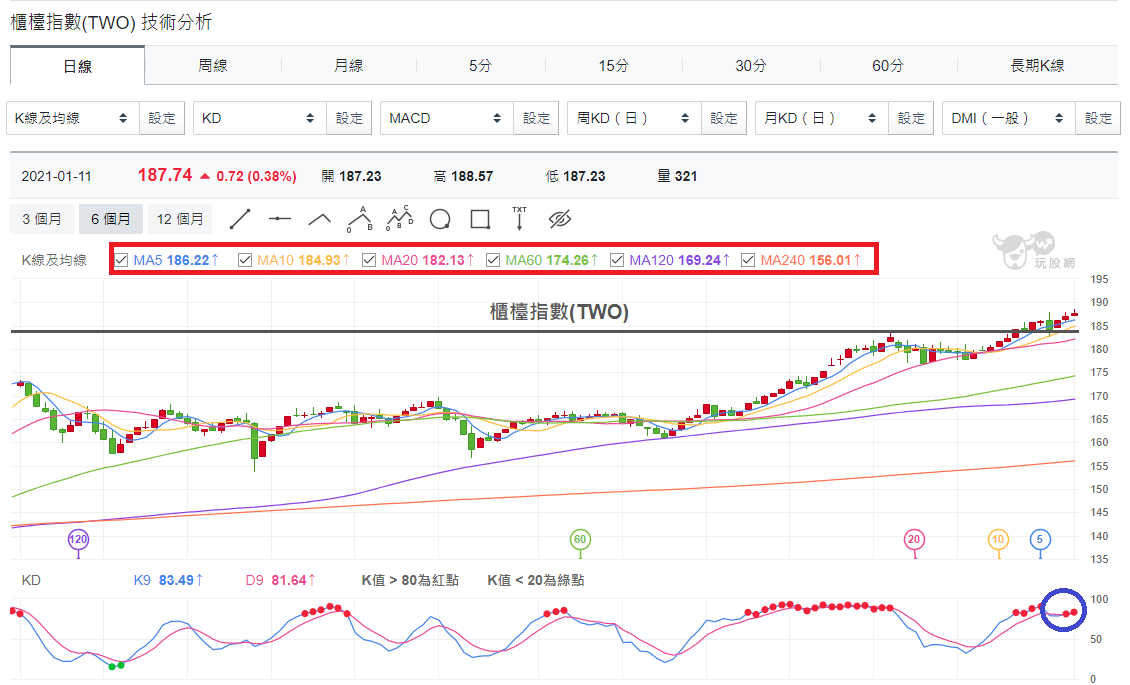Open the MACD indicator dropdown
Viewport: 1130px width, 685px height.
(x=447, y=118)
